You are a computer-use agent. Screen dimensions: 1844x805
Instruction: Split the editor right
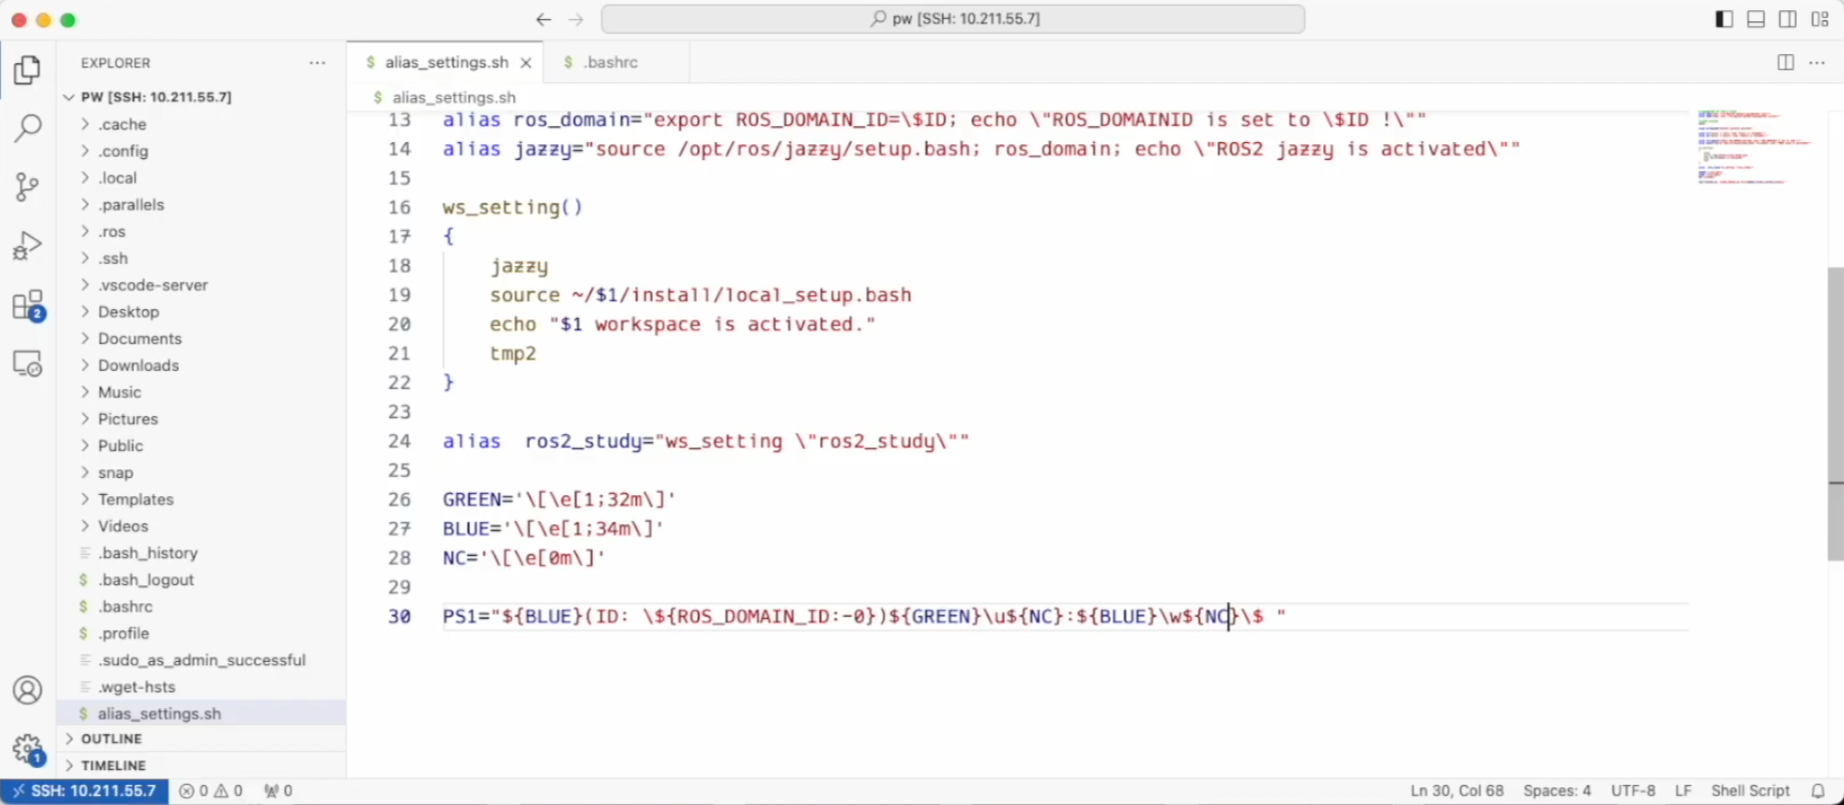1786,62
